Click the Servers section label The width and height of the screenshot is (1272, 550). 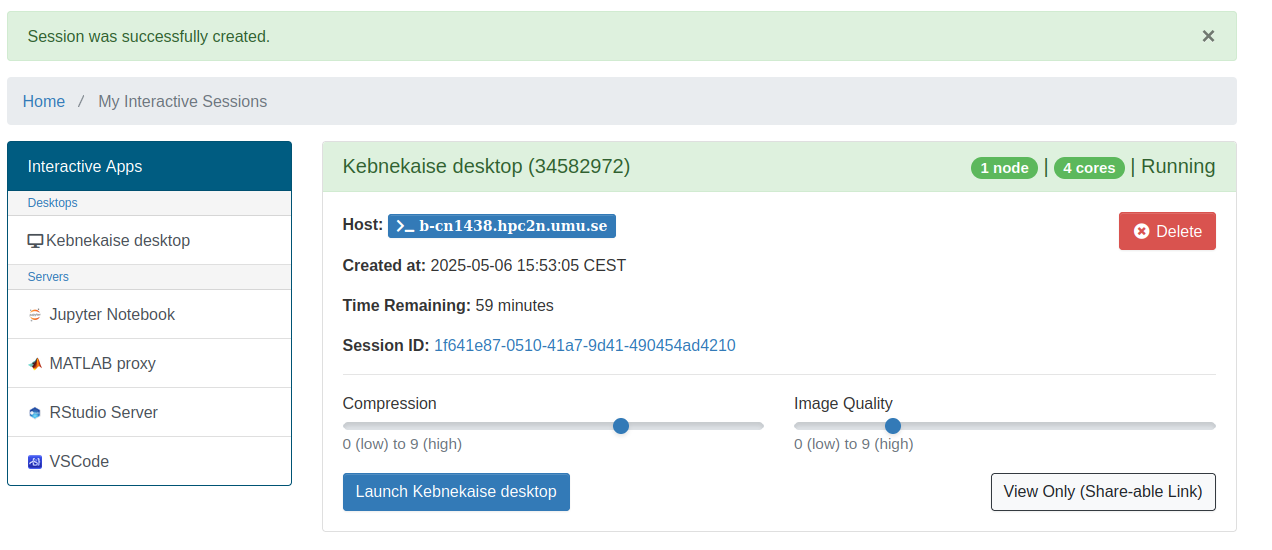point(48,277)
